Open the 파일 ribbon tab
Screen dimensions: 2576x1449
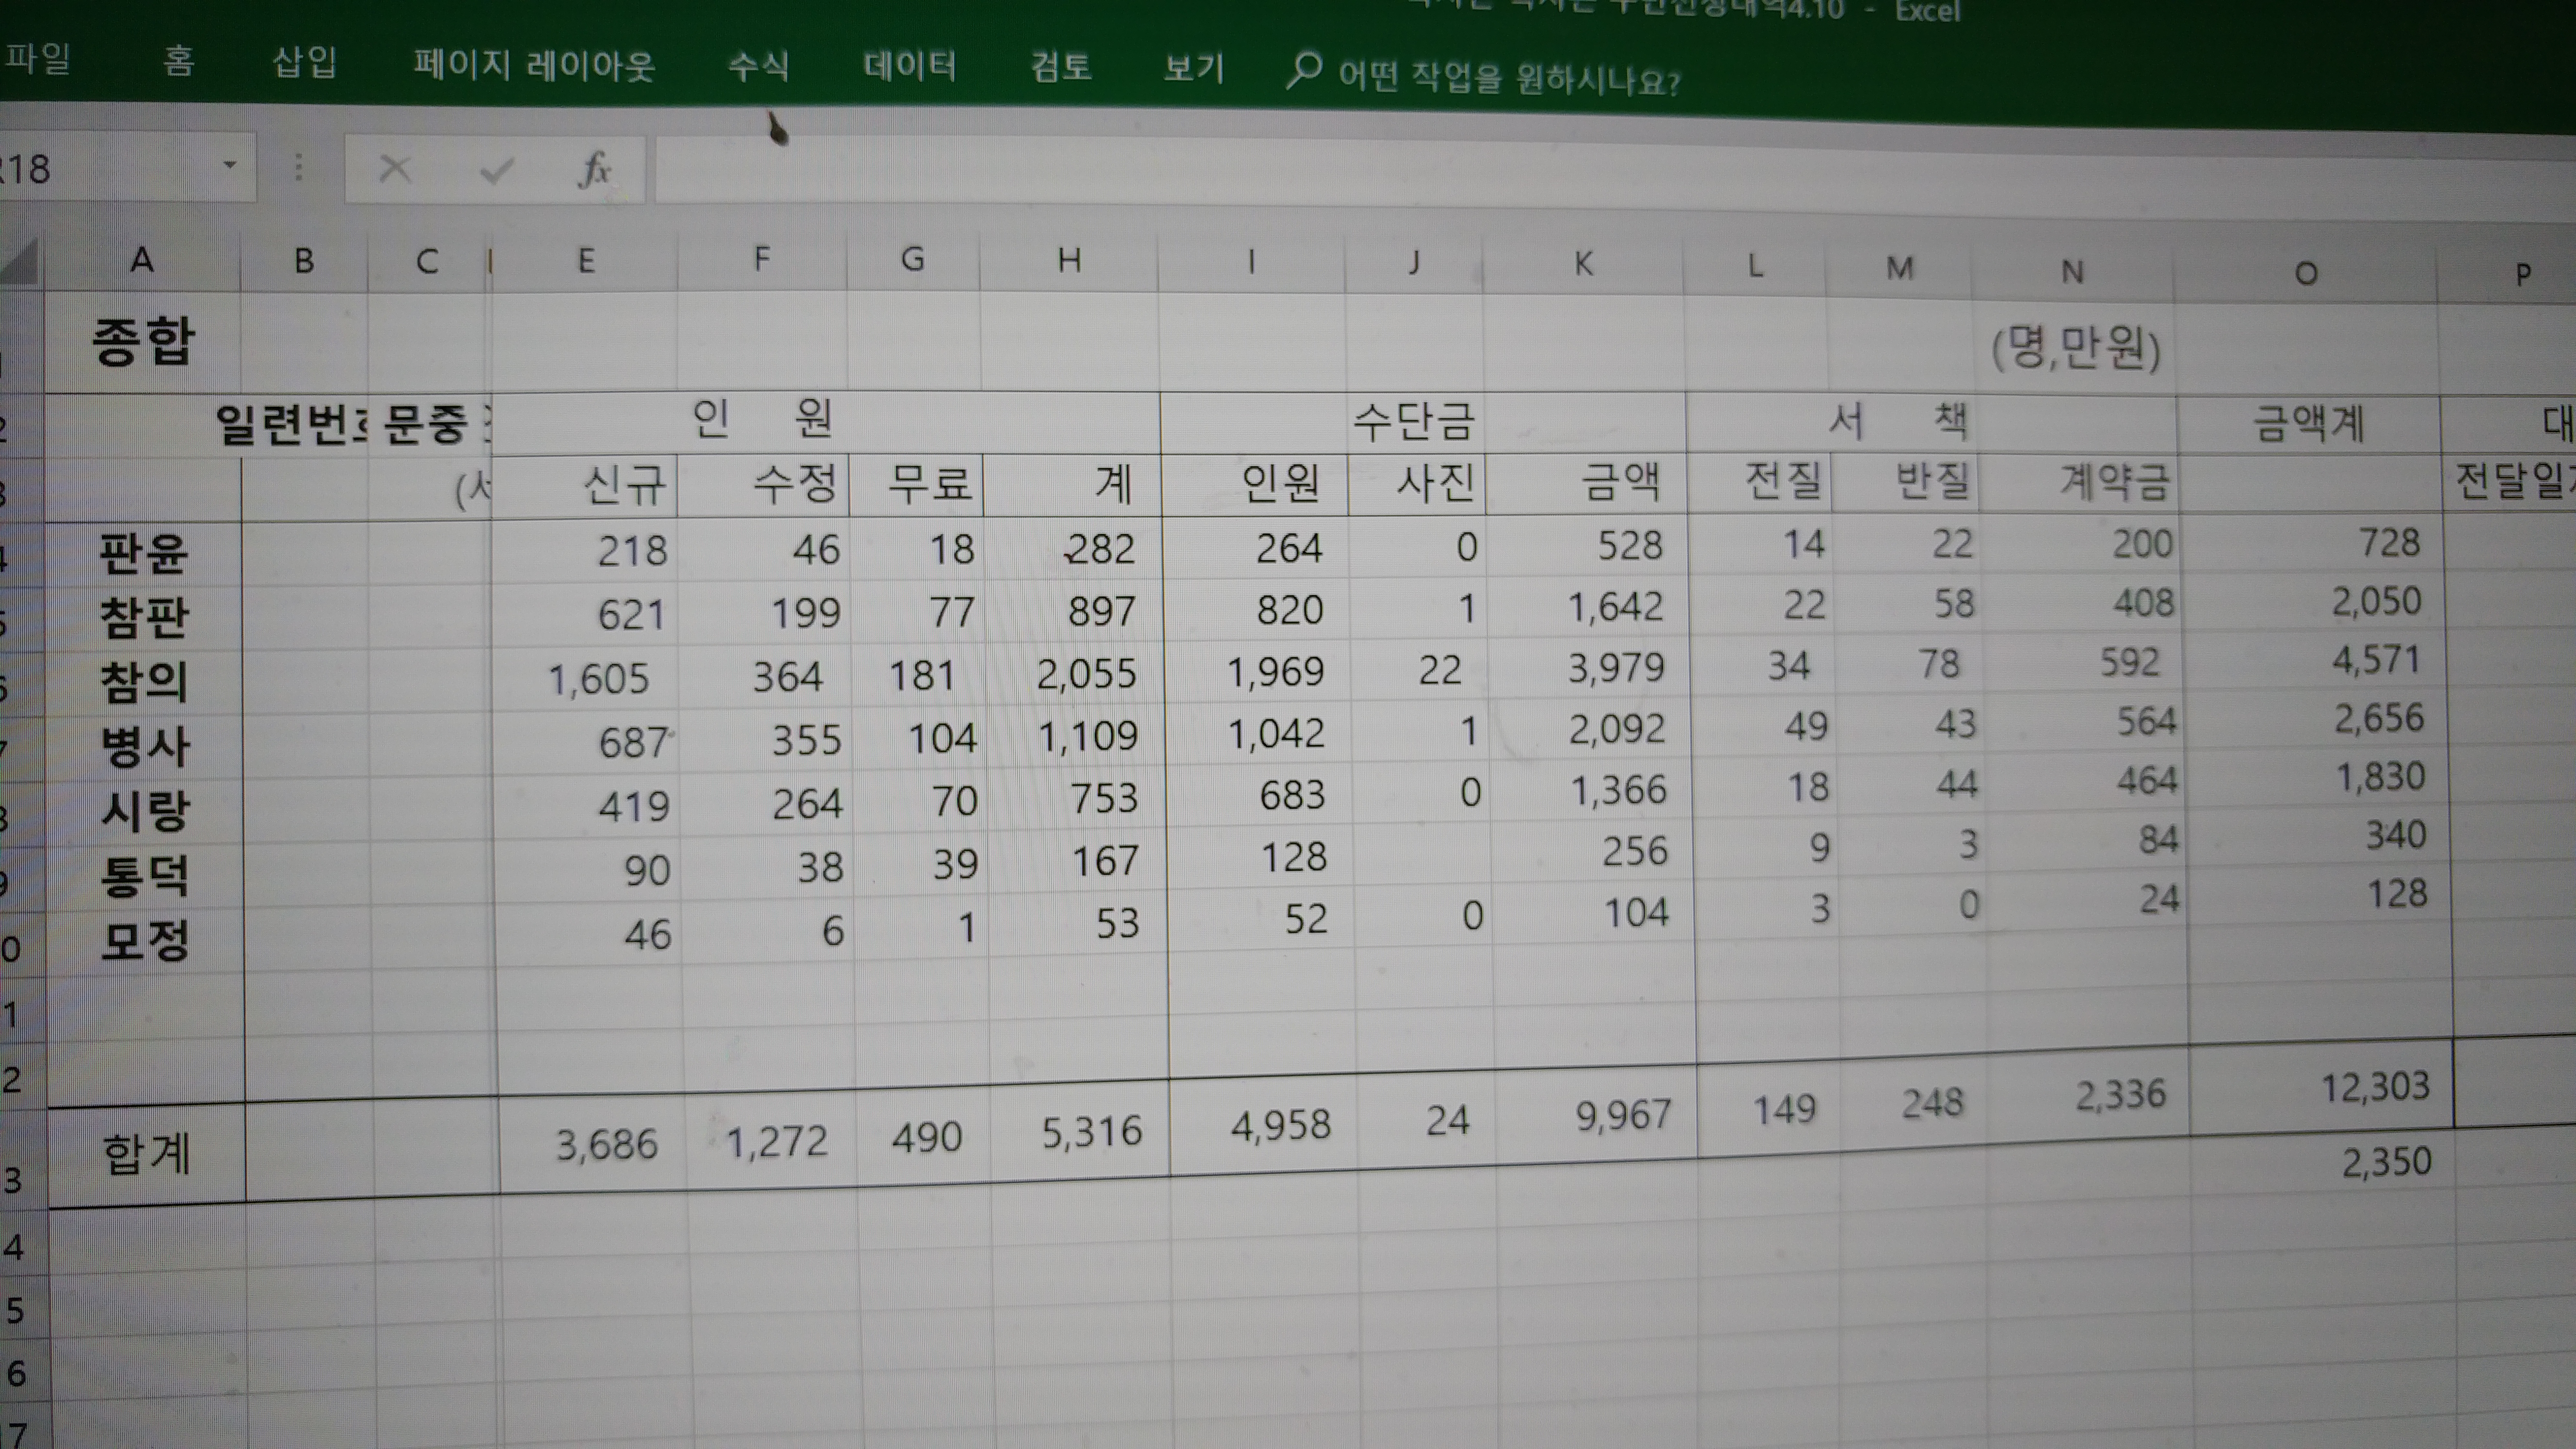point(37,59)
